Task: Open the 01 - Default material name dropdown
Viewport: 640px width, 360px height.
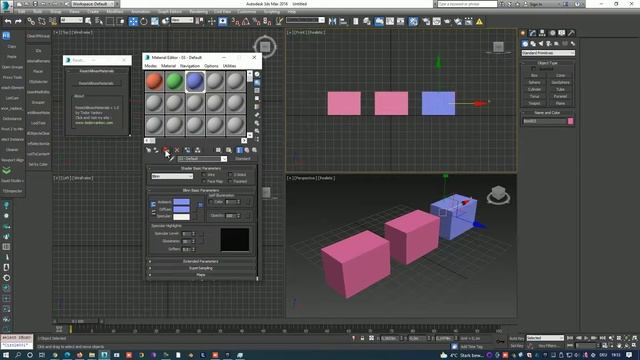Action: (202, 159)
